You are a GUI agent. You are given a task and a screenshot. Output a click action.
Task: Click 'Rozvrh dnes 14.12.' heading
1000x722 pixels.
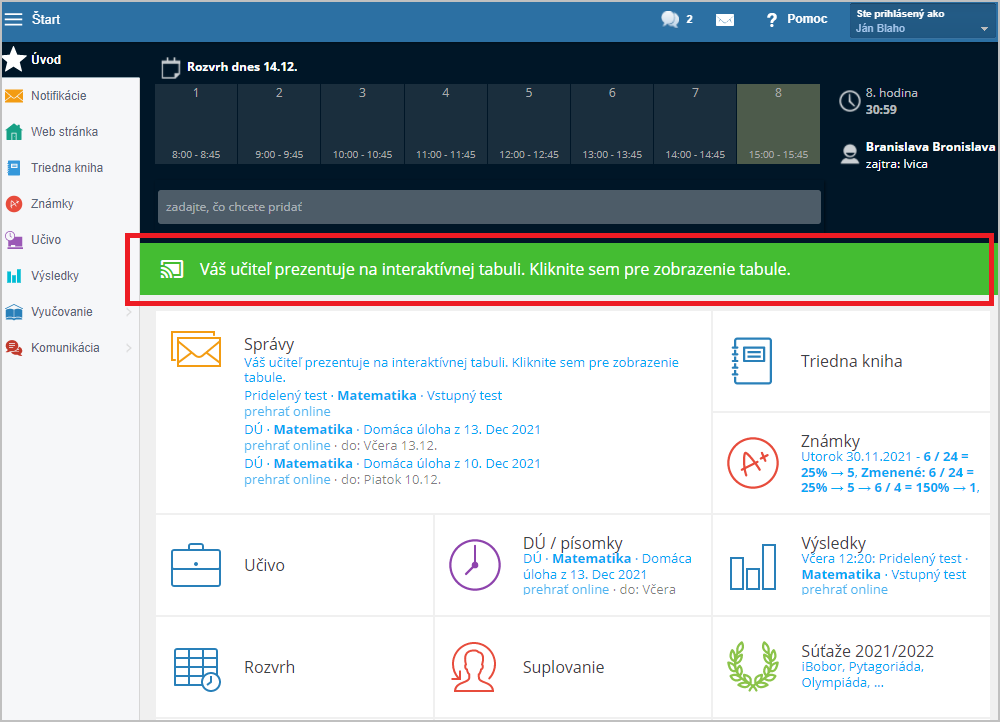click(242, 67)
